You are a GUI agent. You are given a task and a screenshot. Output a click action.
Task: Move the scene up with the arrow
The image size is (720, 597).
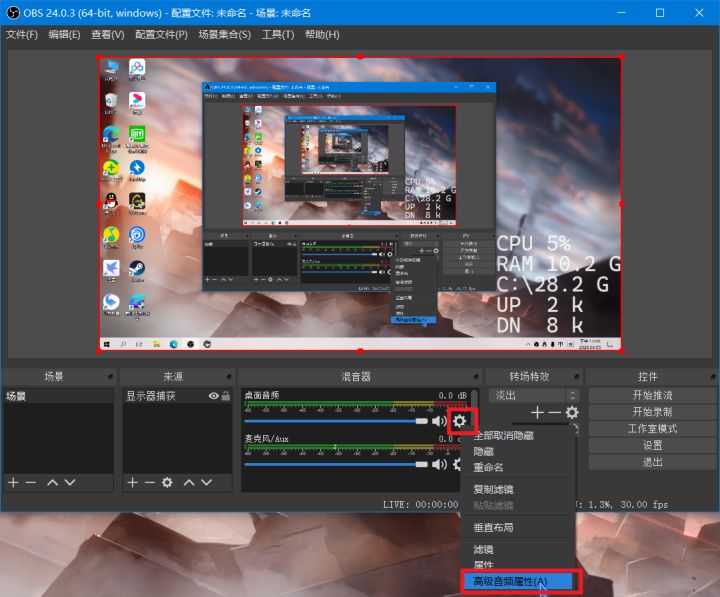[52, 482]
